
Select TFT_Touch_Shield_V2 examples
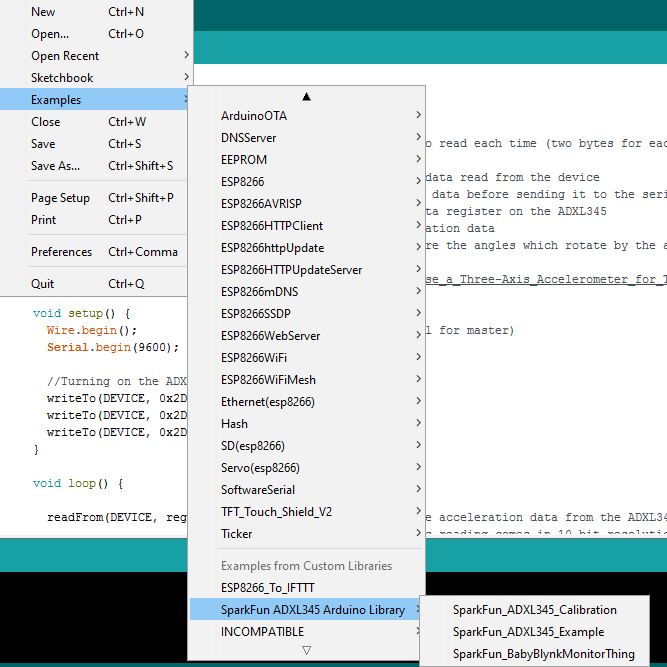(x=306, y=512)
